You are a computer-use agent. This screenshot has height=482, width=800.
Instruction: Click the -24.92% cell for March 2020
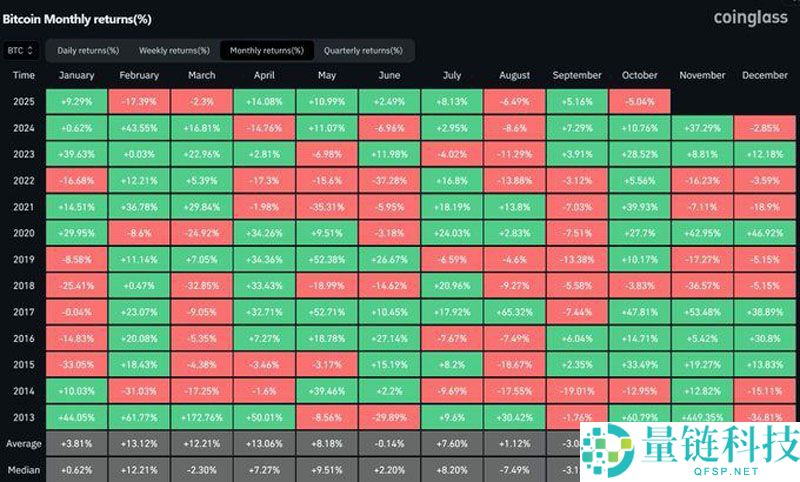(202, 233)
